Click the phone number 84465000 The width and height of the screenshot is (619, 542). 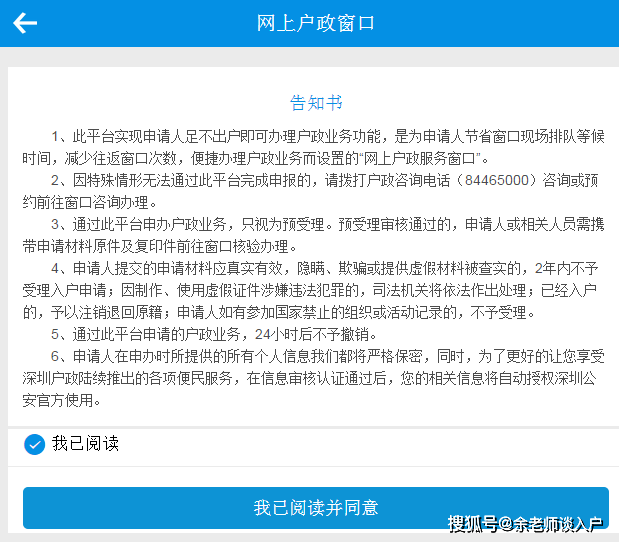[496, 180]
